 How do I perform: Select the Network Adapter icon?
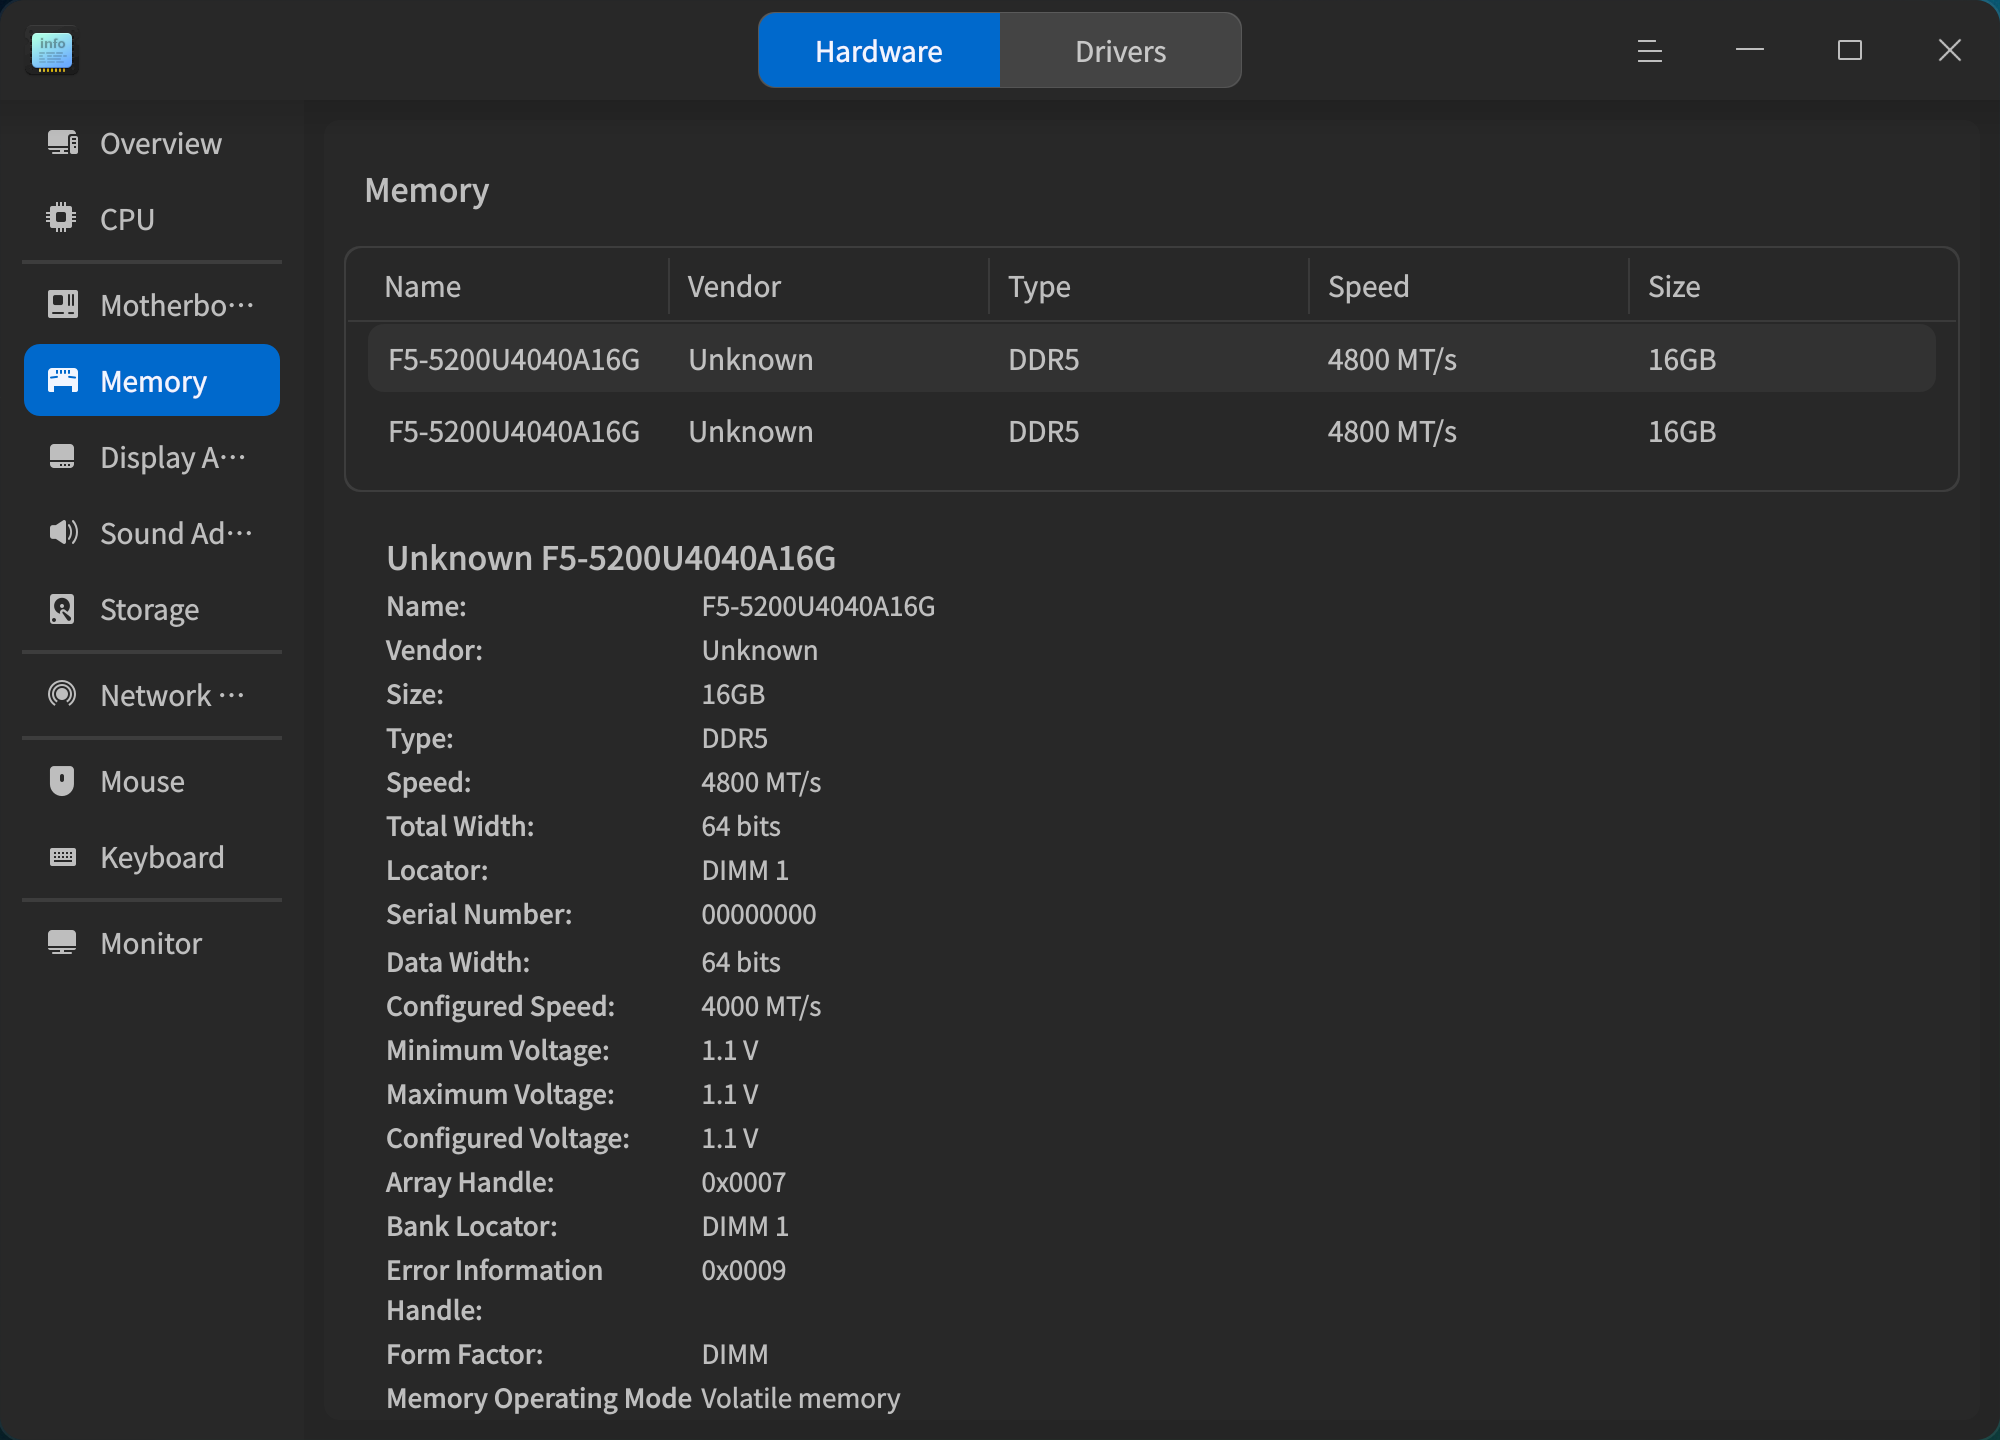coord(62,694)
